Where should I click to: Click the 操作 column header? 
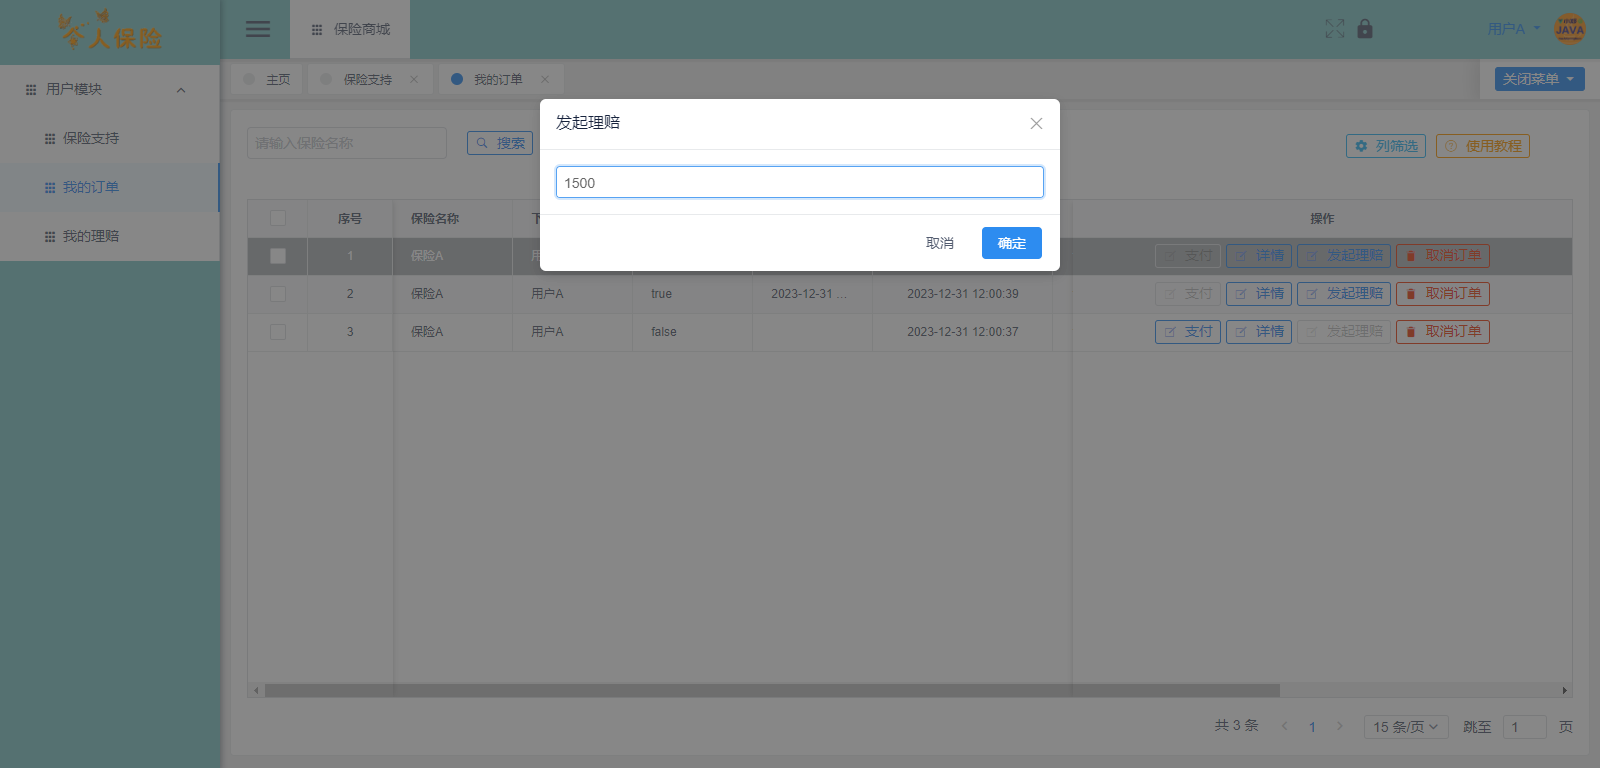[x=1322, y=218]
